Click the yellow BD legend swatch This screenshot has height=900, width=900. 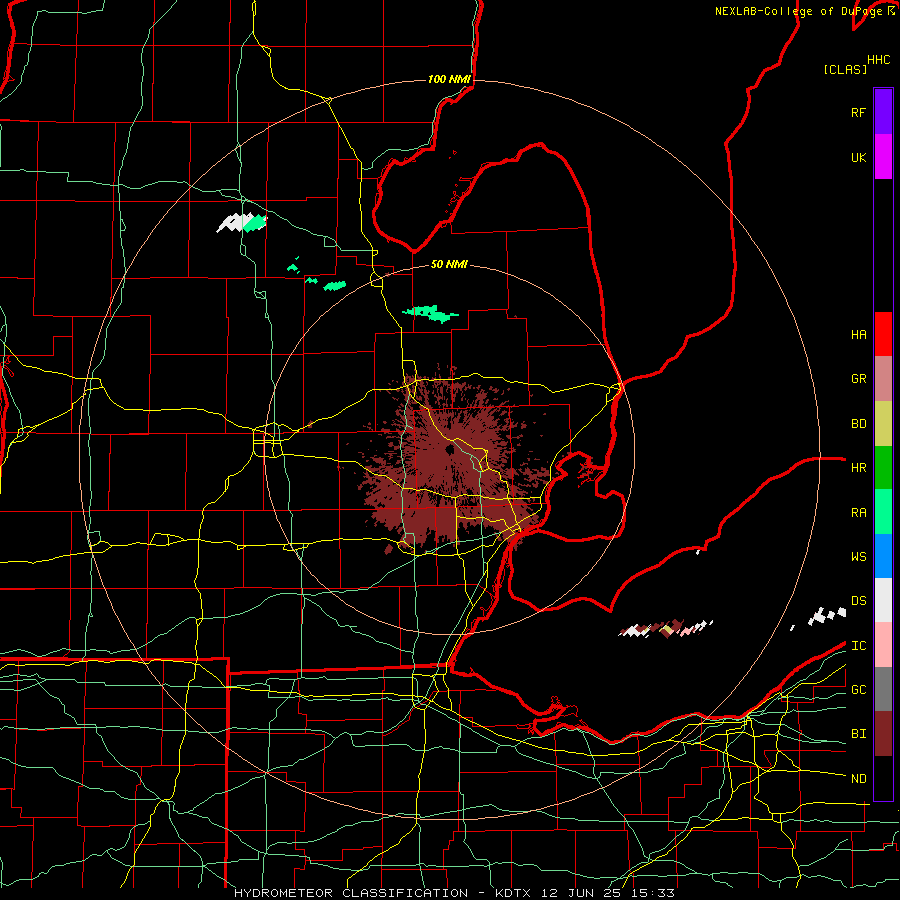(883, 424)
